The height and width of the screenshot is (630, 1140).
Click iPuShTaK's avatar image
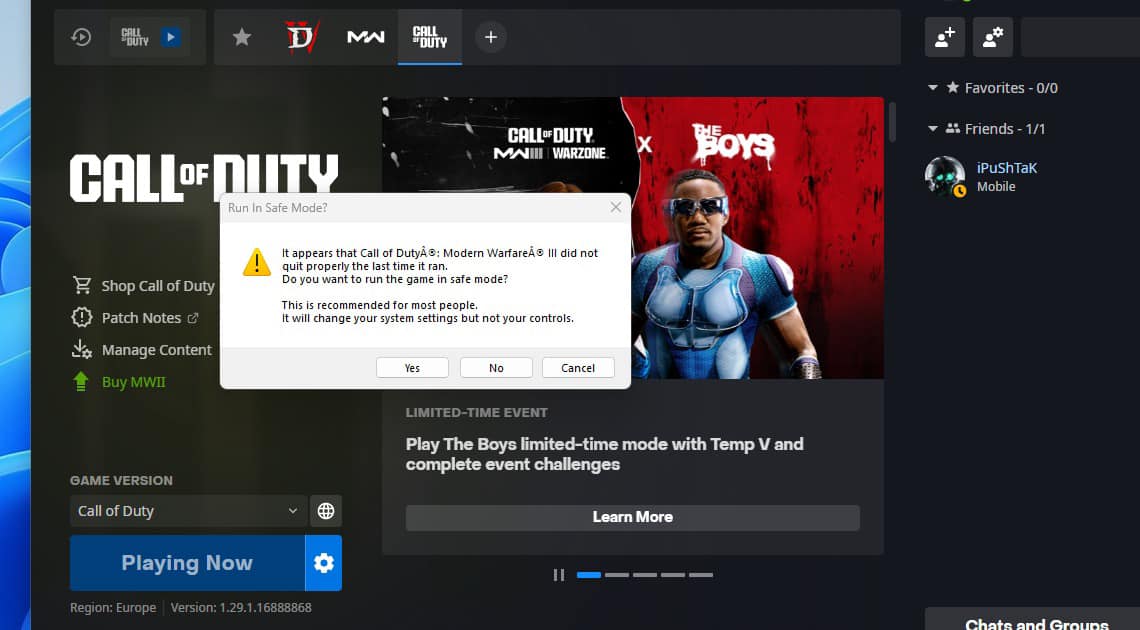click(944, 177)
